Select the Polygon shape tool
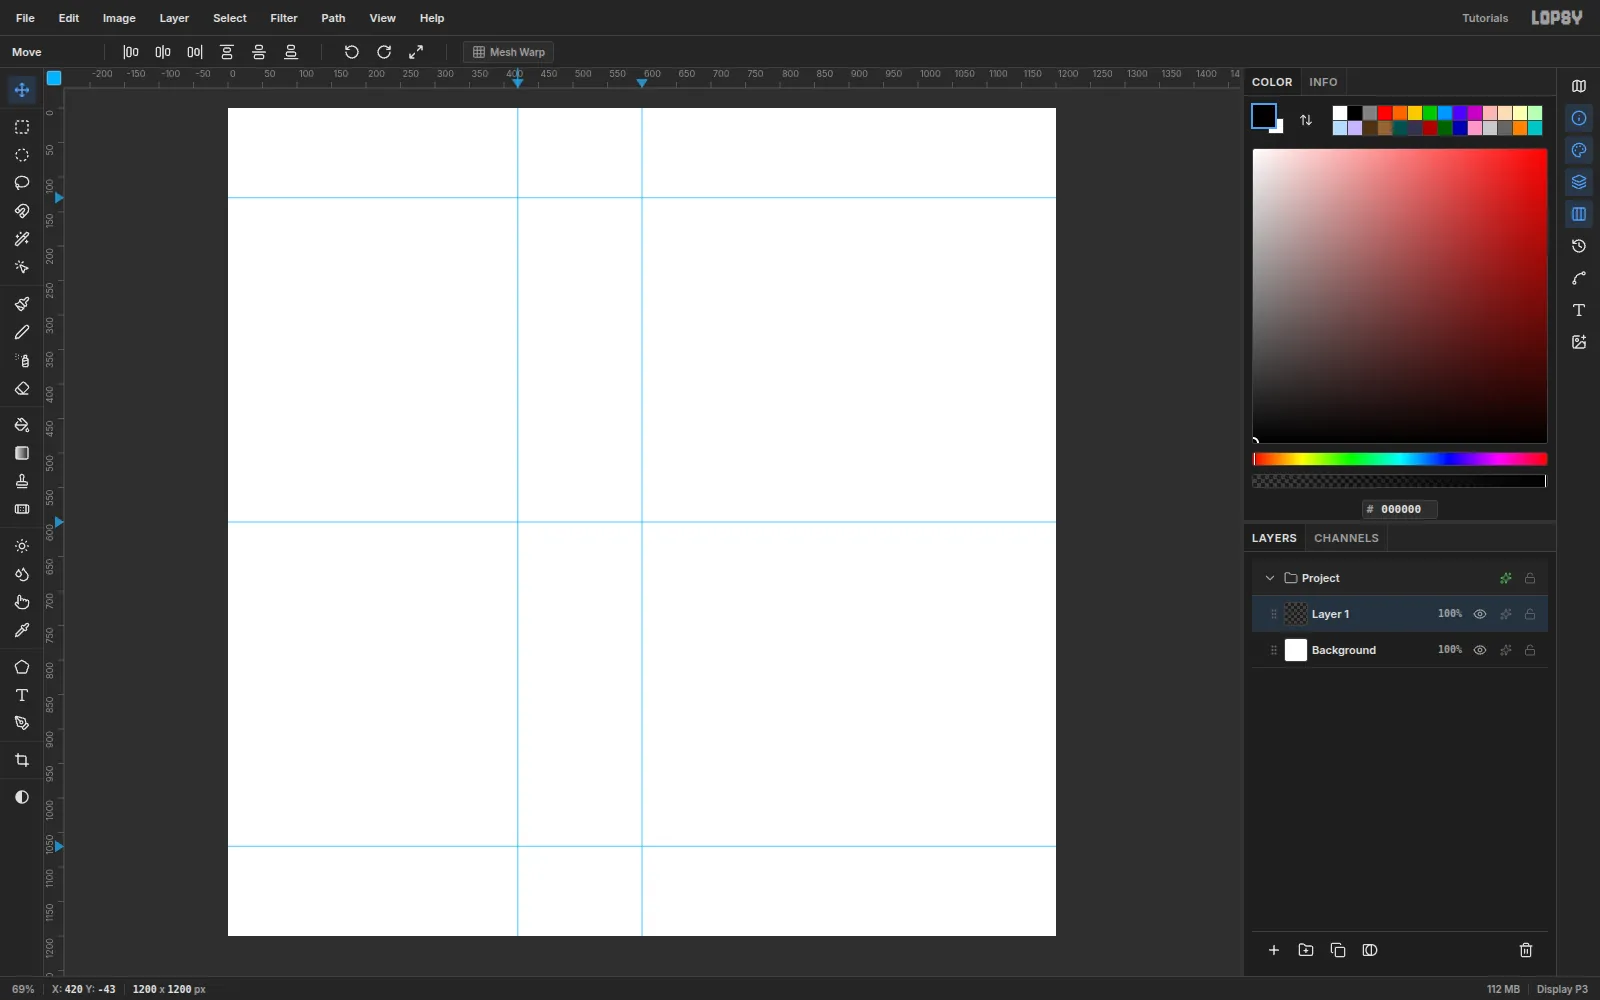 21,667
